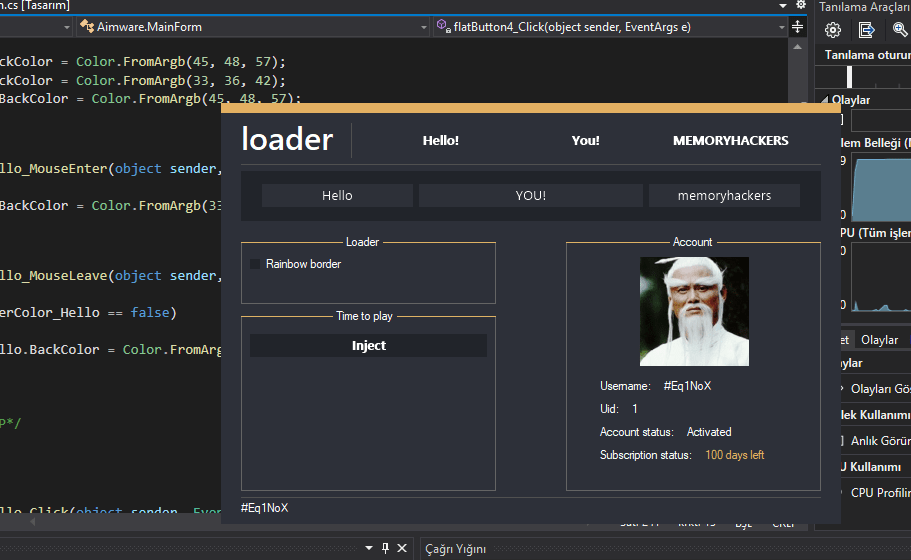Image resolution: width=911 pixels, height=560 pixels.
Task: Click the CPU usage graph
Action: pyautogui.click(x=881, y=278)
